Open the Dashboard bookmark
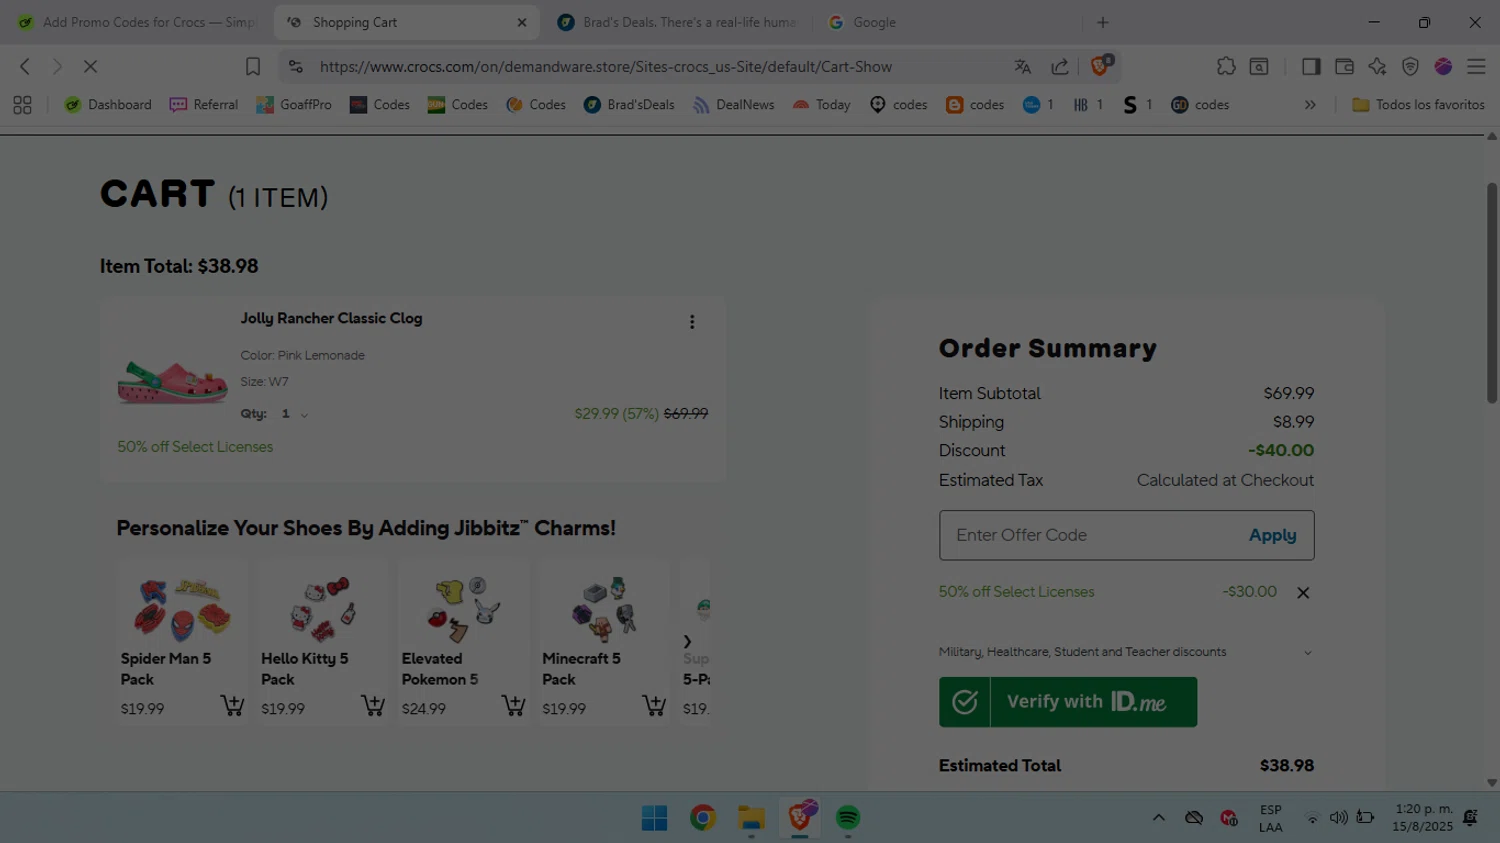 (x=108, y=105)
